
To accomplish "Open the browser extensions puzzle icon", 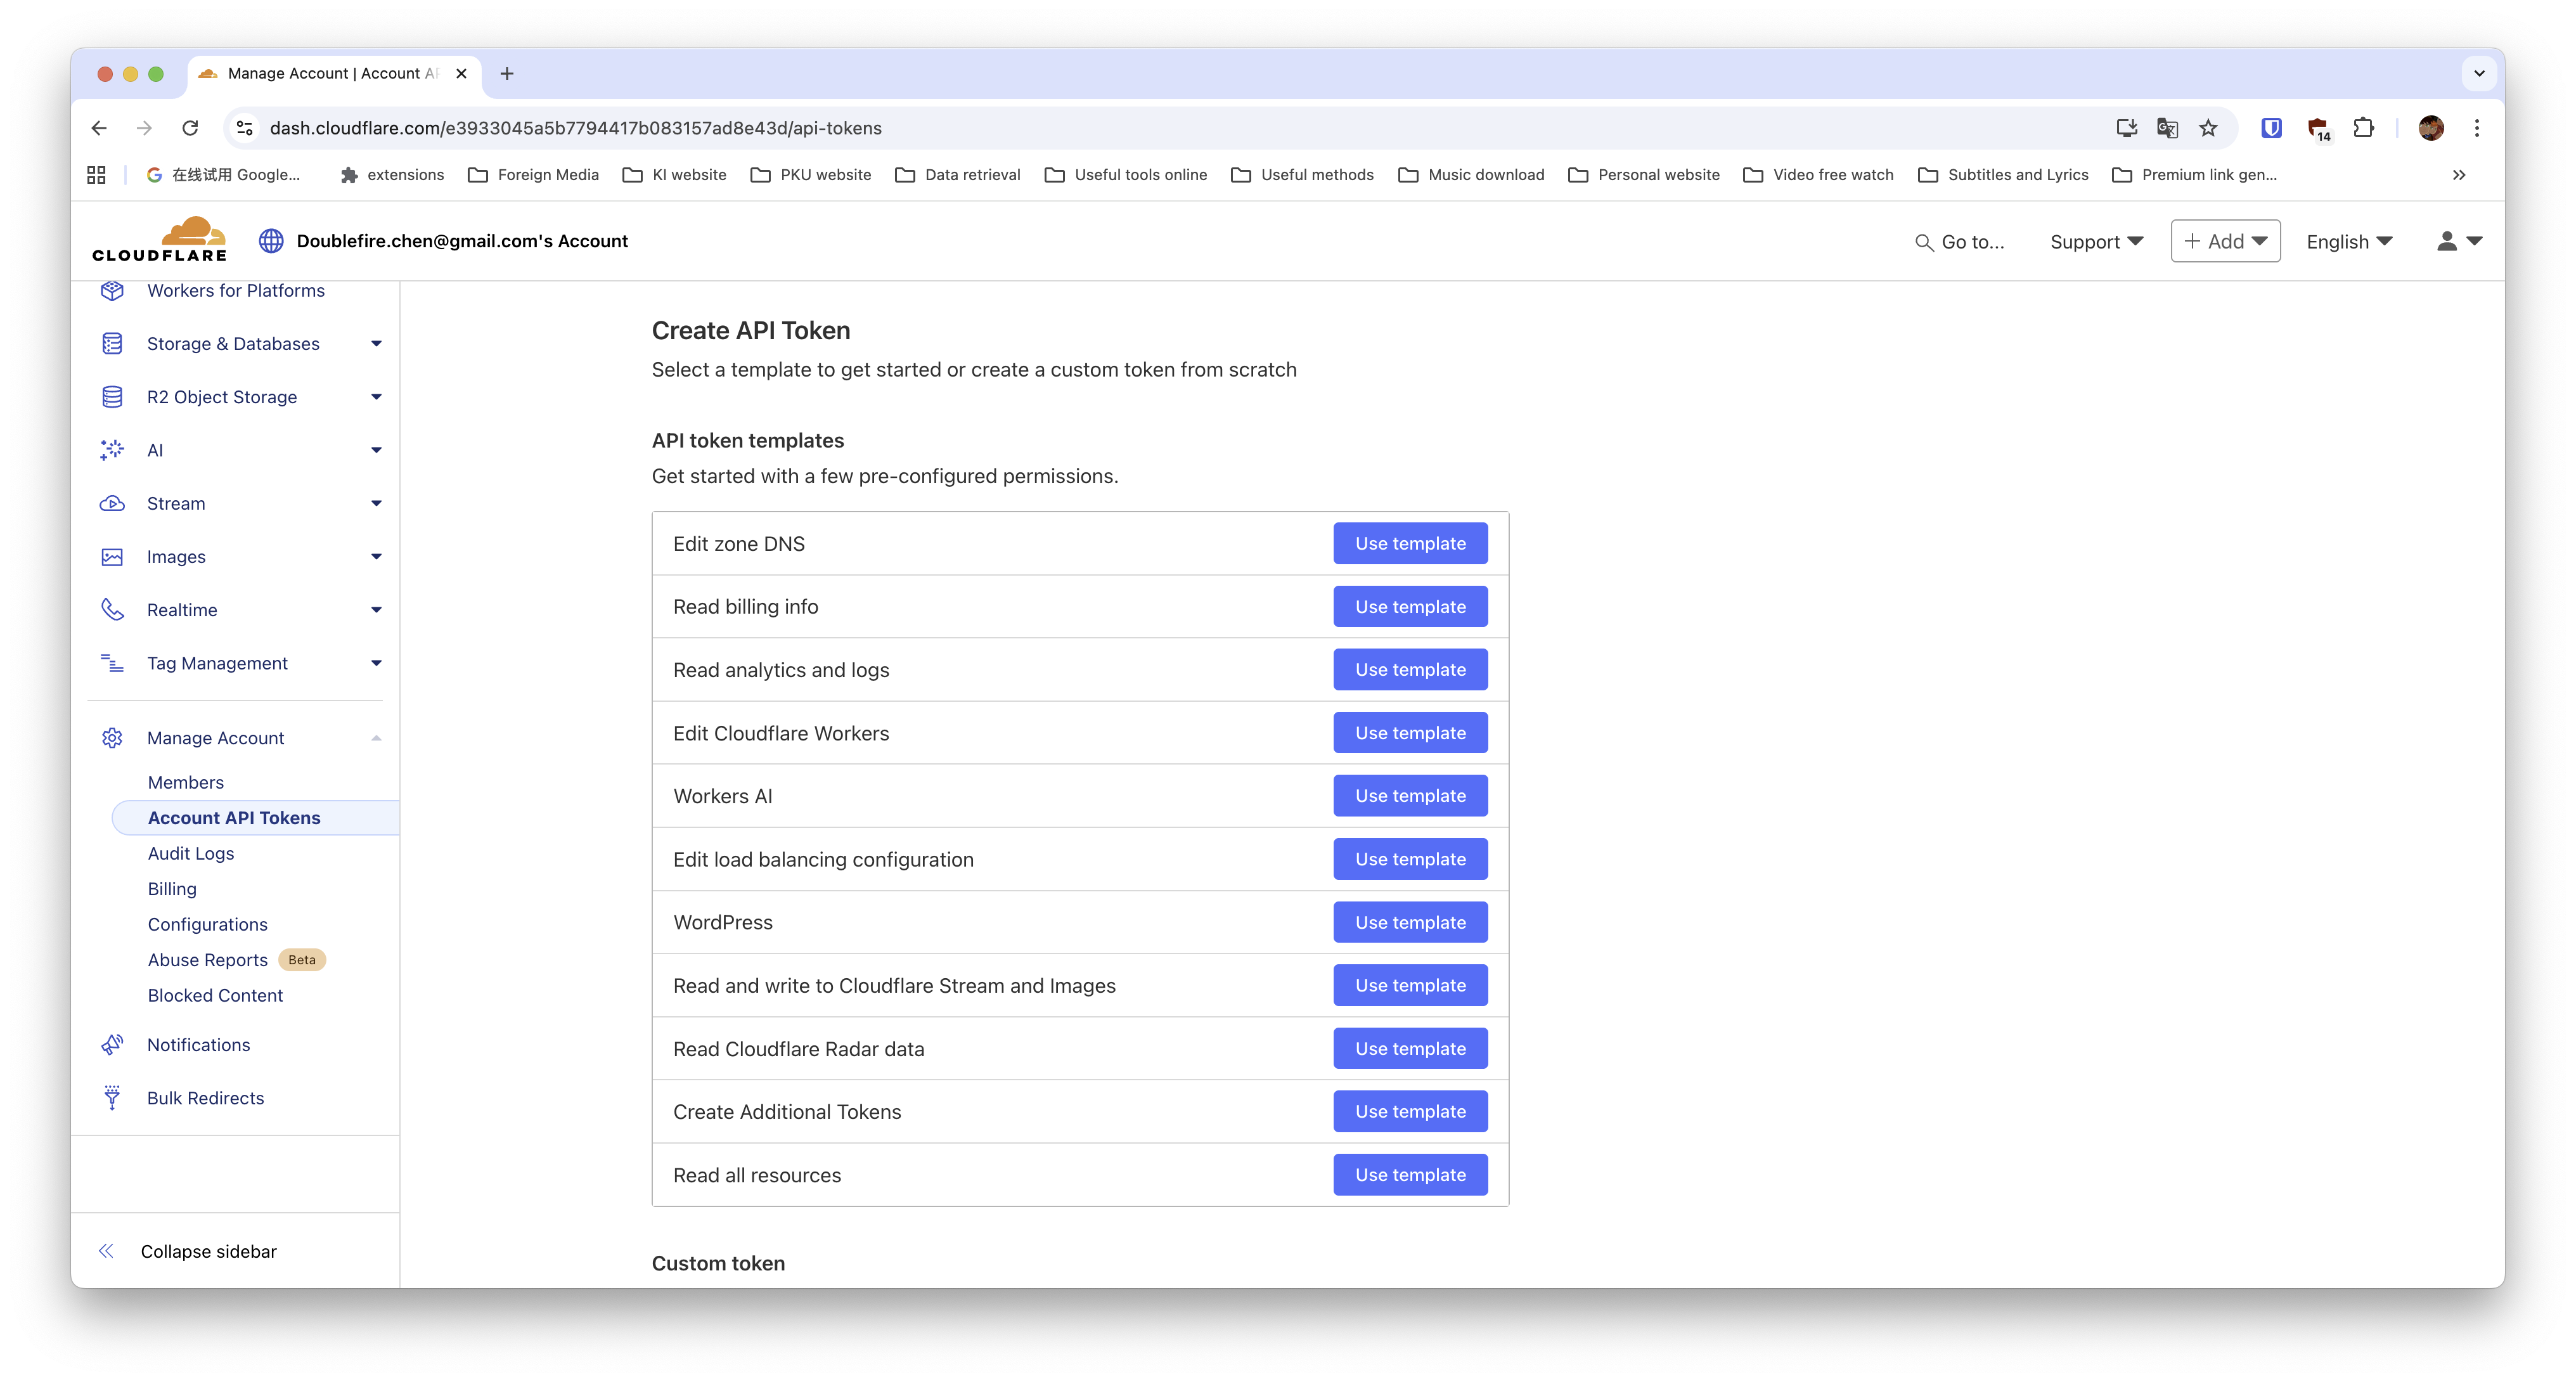I will pos(2363,128).
